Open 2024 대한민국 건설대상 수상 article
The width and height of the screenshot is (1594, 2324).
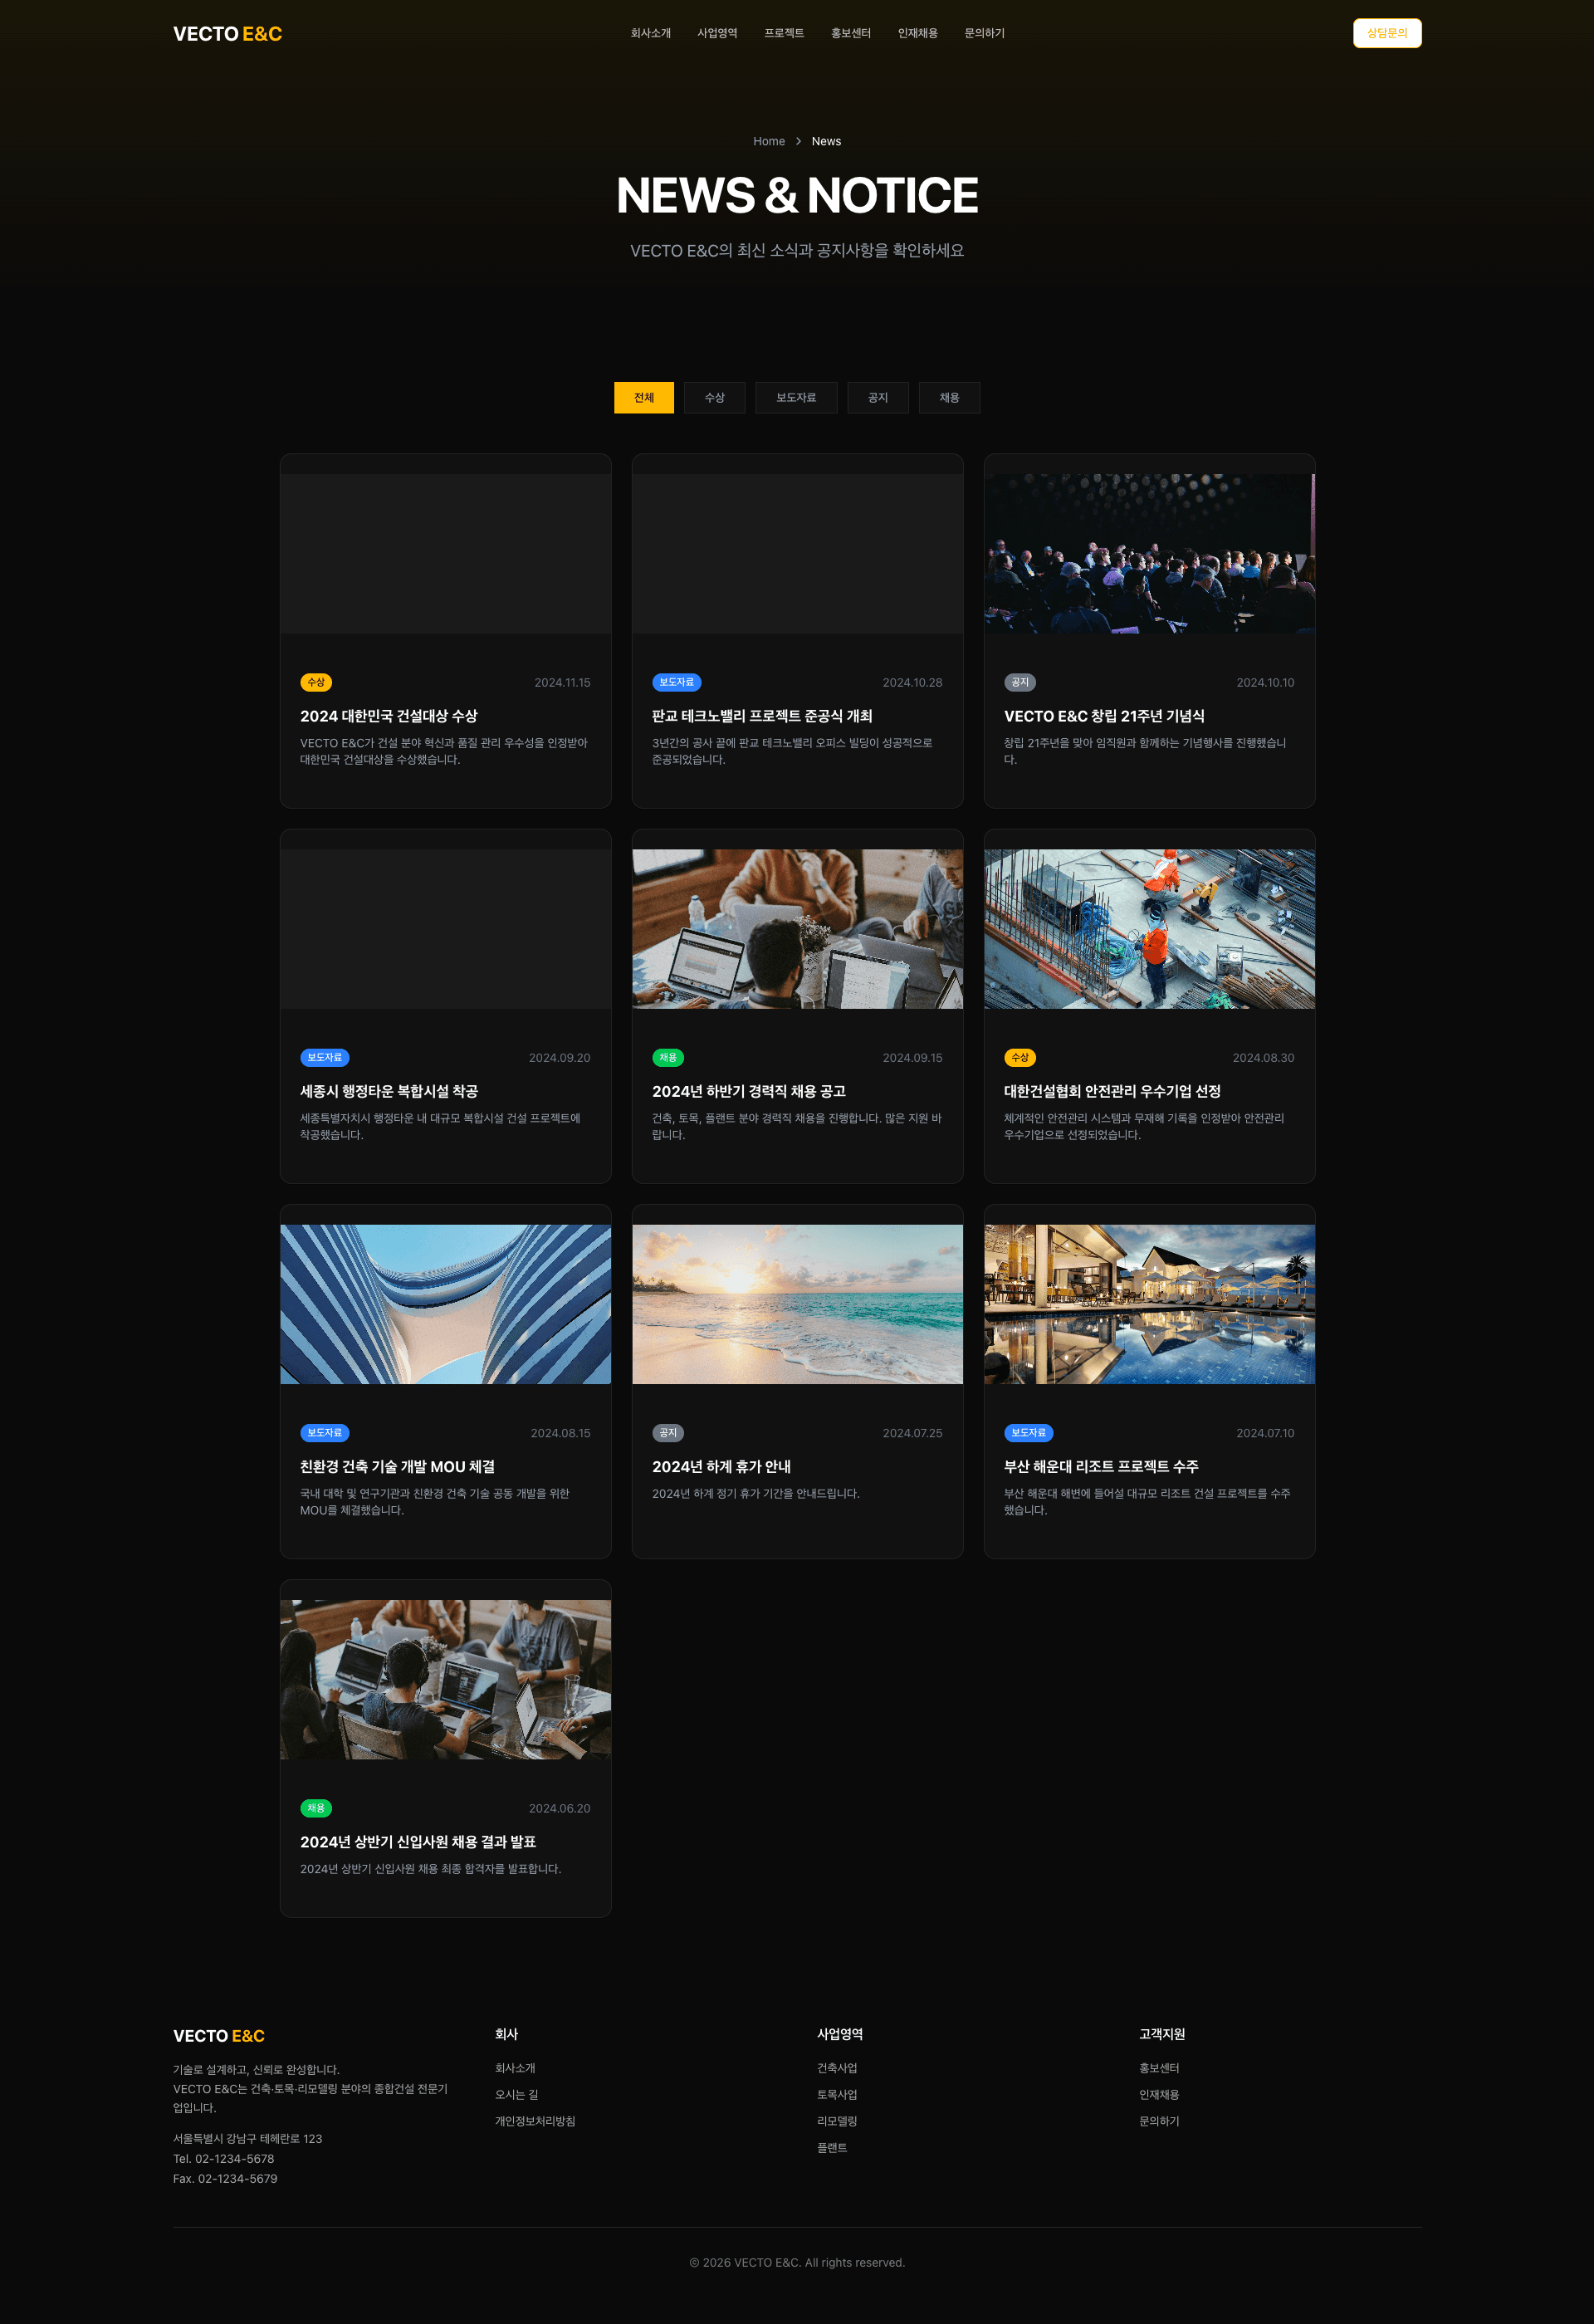[x=388, y=716]
